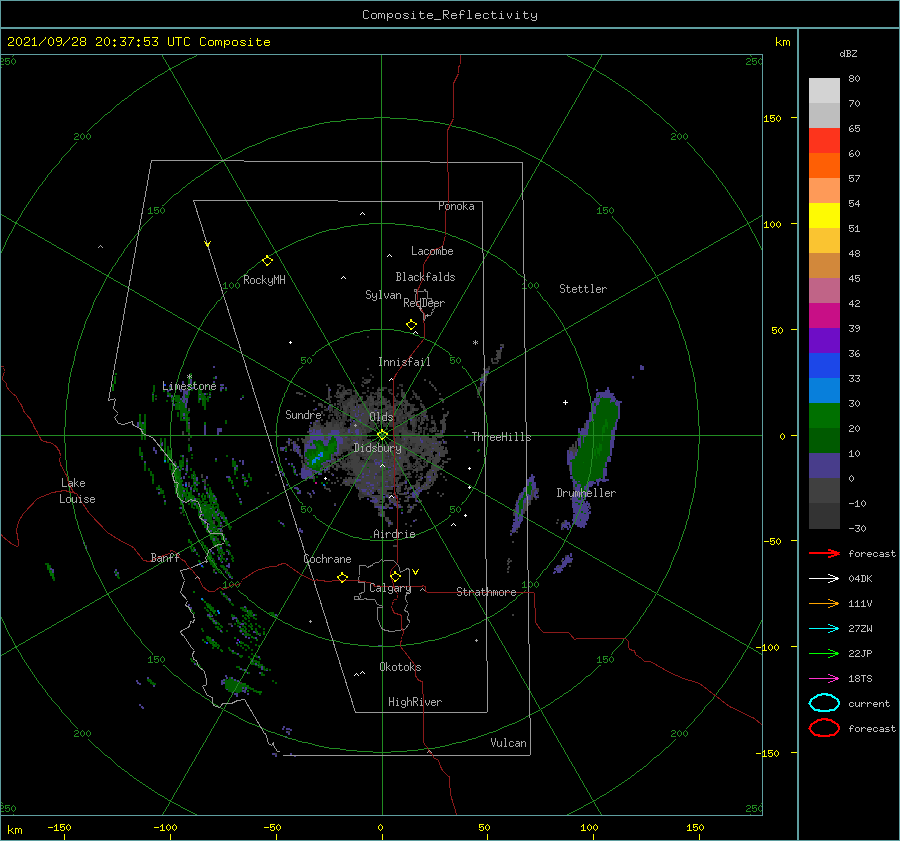The image size is (900, 841).
Task: Pick the red 60–65 dBZ swatch
Action: (824, 141)
